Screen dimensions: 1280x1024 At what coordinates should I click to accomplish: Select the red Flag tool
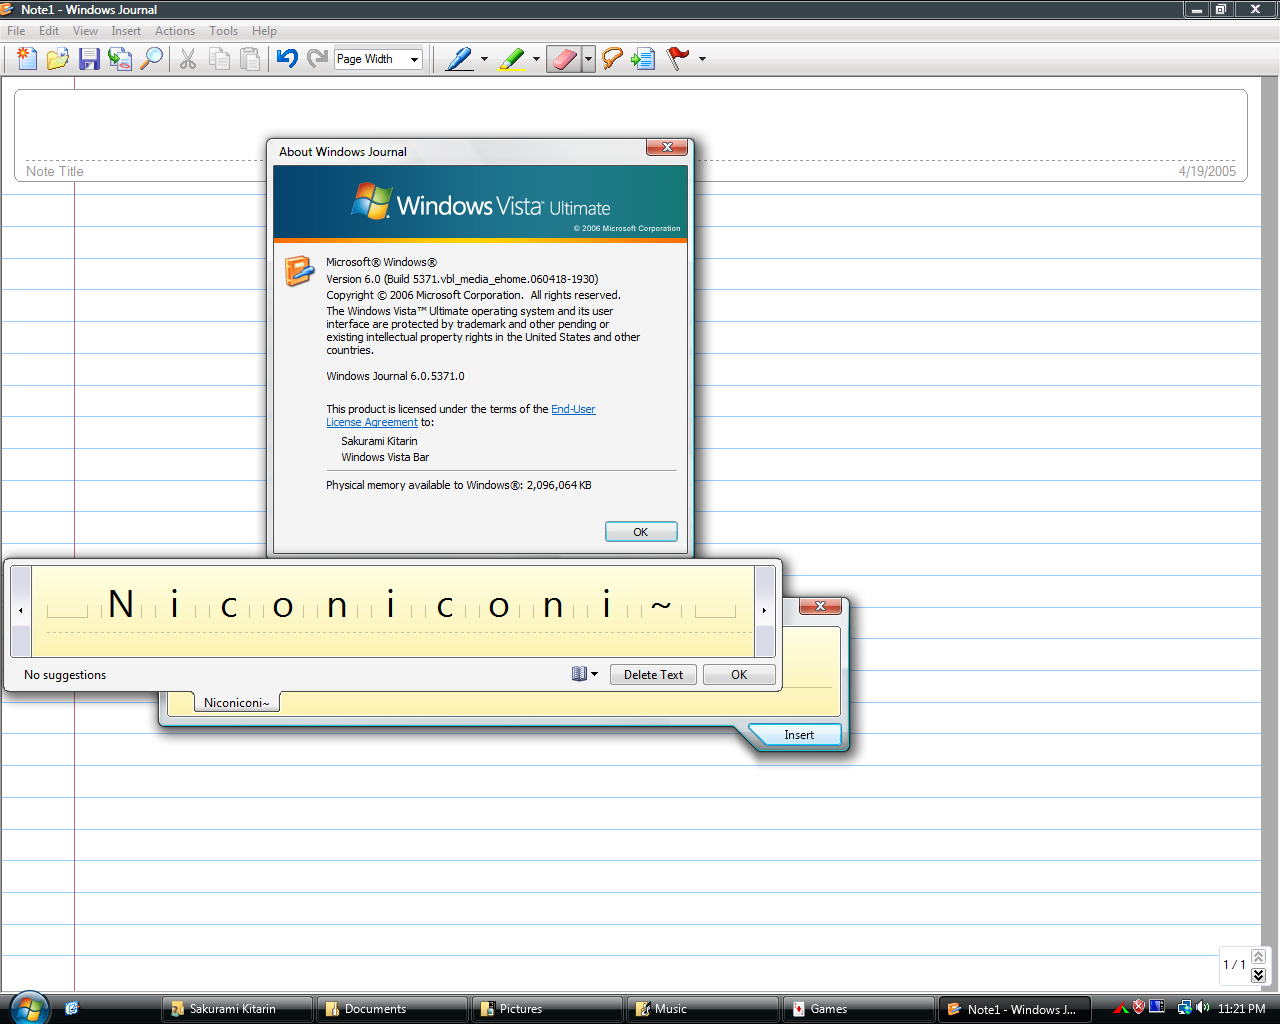point(678,59)
